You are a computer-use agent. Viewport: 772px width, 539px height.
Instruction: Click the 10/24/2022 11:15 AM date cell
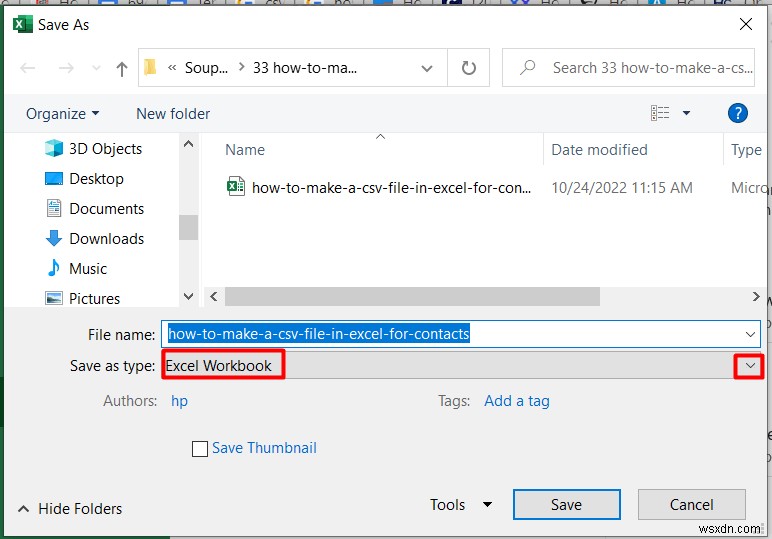pyautogui.click(x=622, y=188)
